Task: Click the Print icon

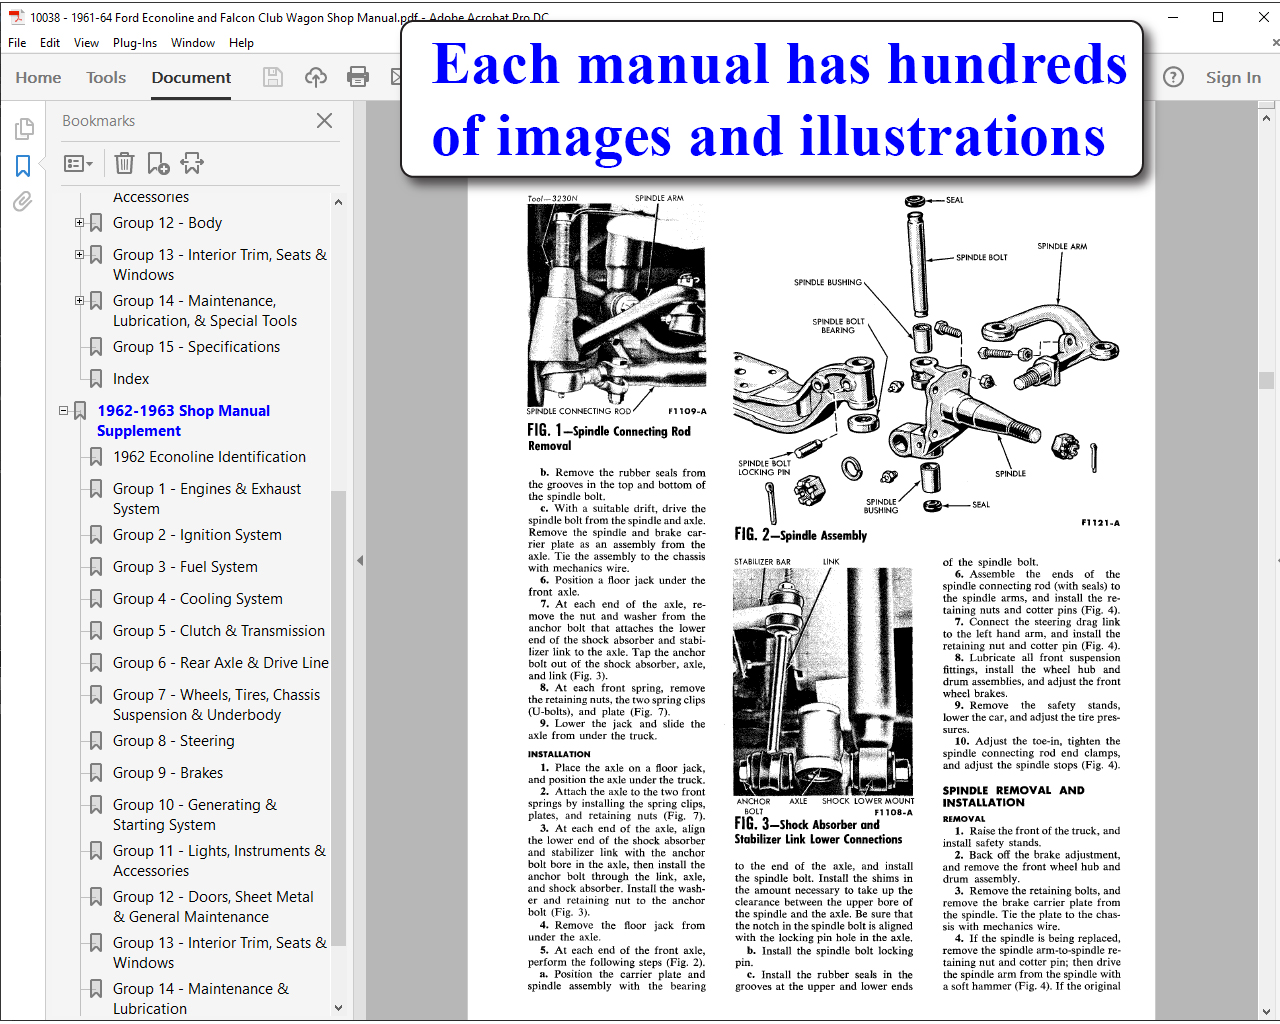Action: pyautogui.click(x=358, y=77)
